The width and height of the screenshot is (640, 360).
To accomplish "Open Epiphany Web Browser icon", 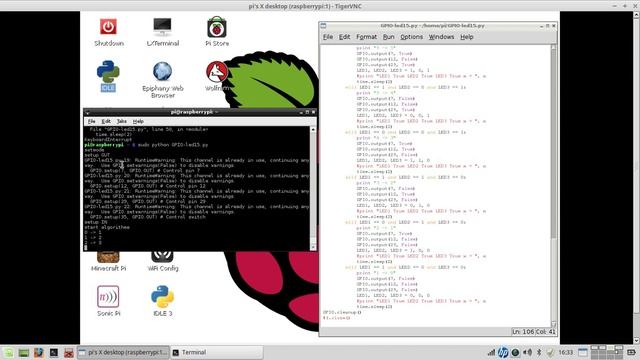I will (x=162, y=80).
